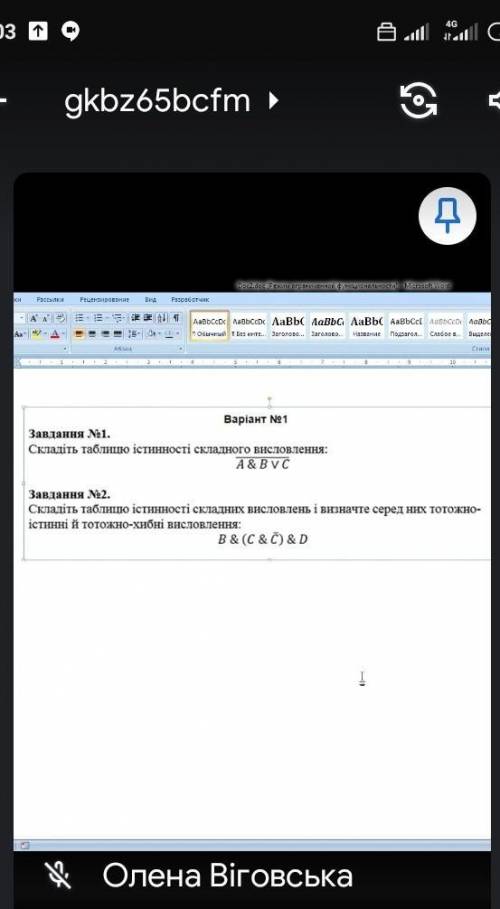Toggle center text alignment
This screenshot has height=909, width=500.
(92, 334)
